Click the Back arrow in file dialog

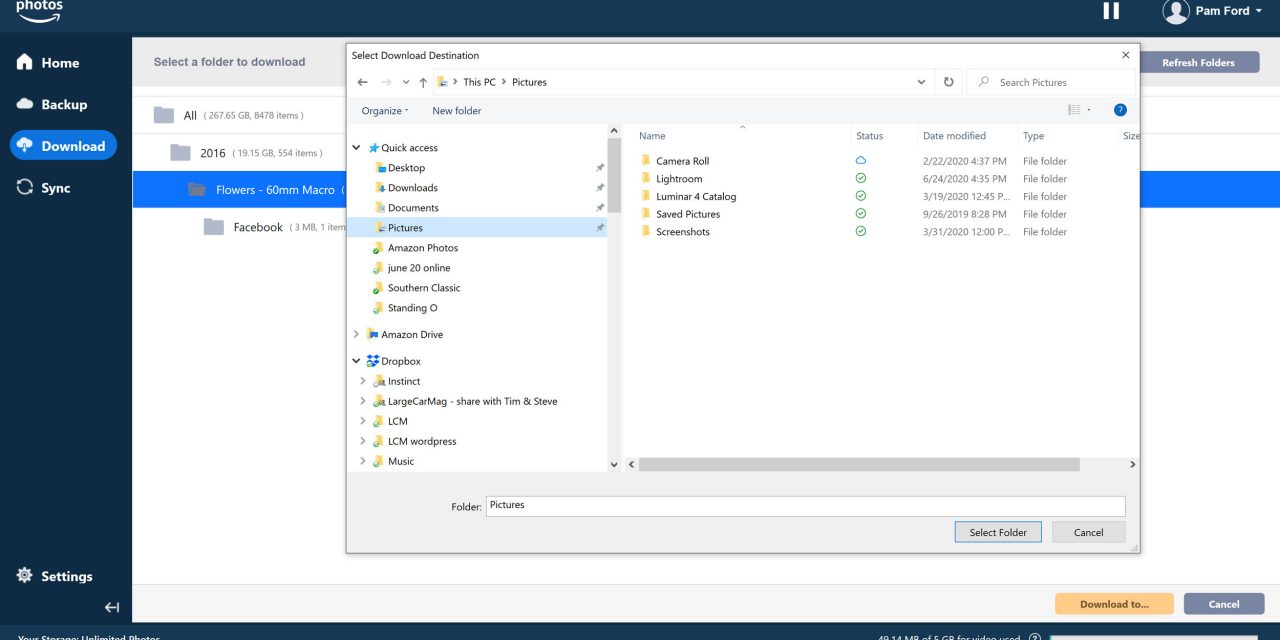tap(363, 82)
